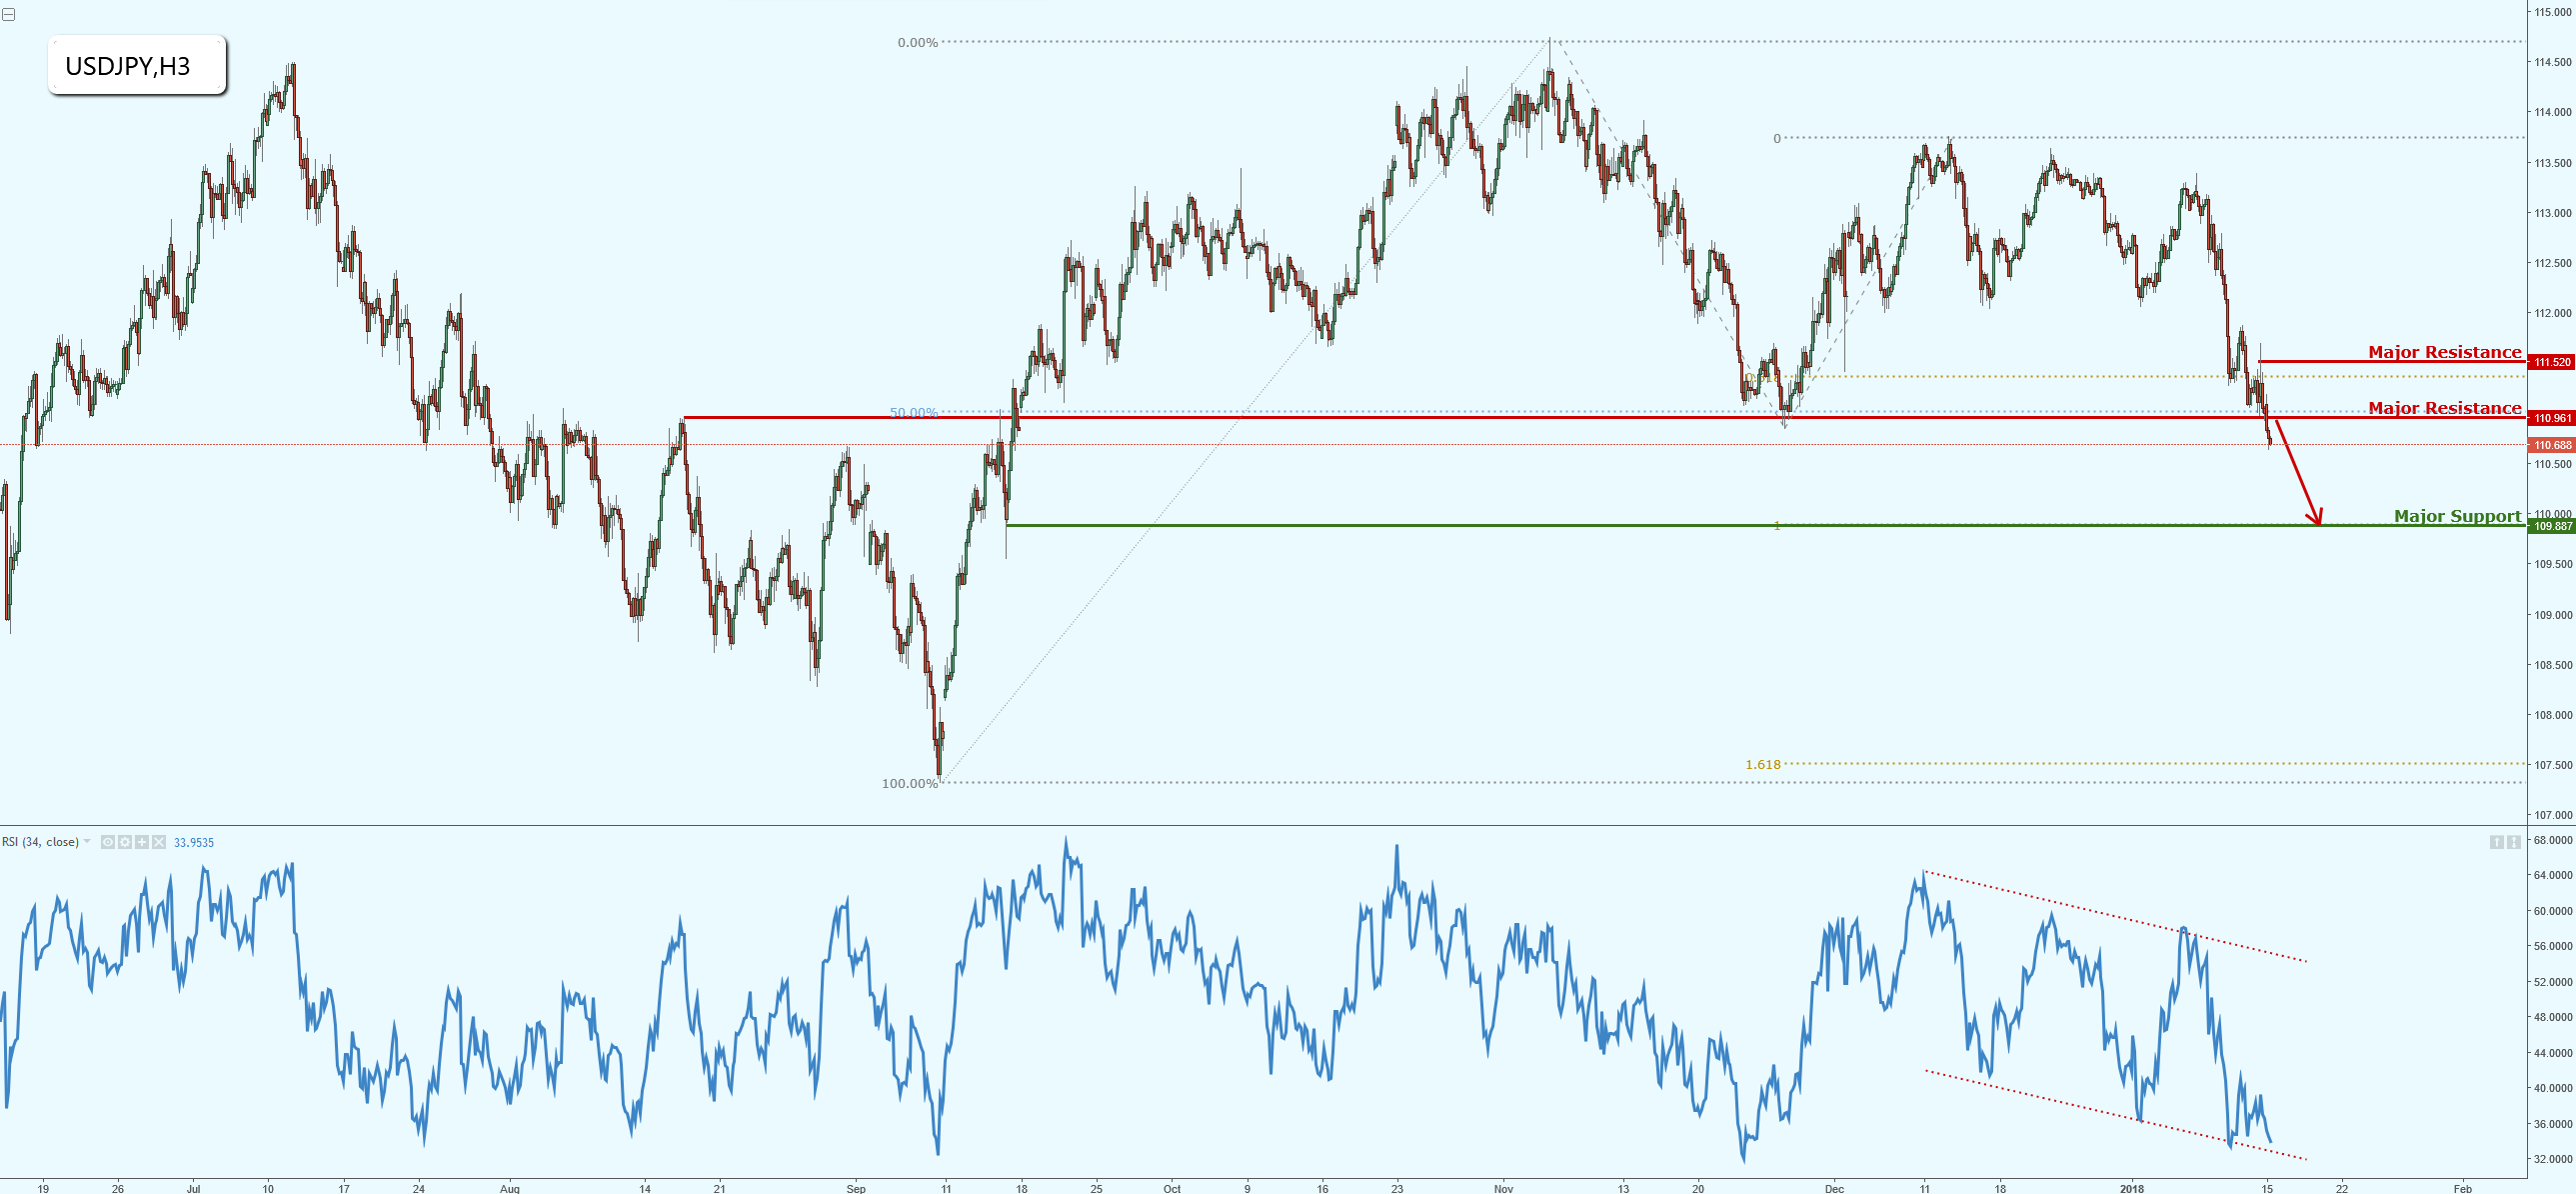
Task: Click the 107.000 price axis label
Action: tap(2553, 815)
